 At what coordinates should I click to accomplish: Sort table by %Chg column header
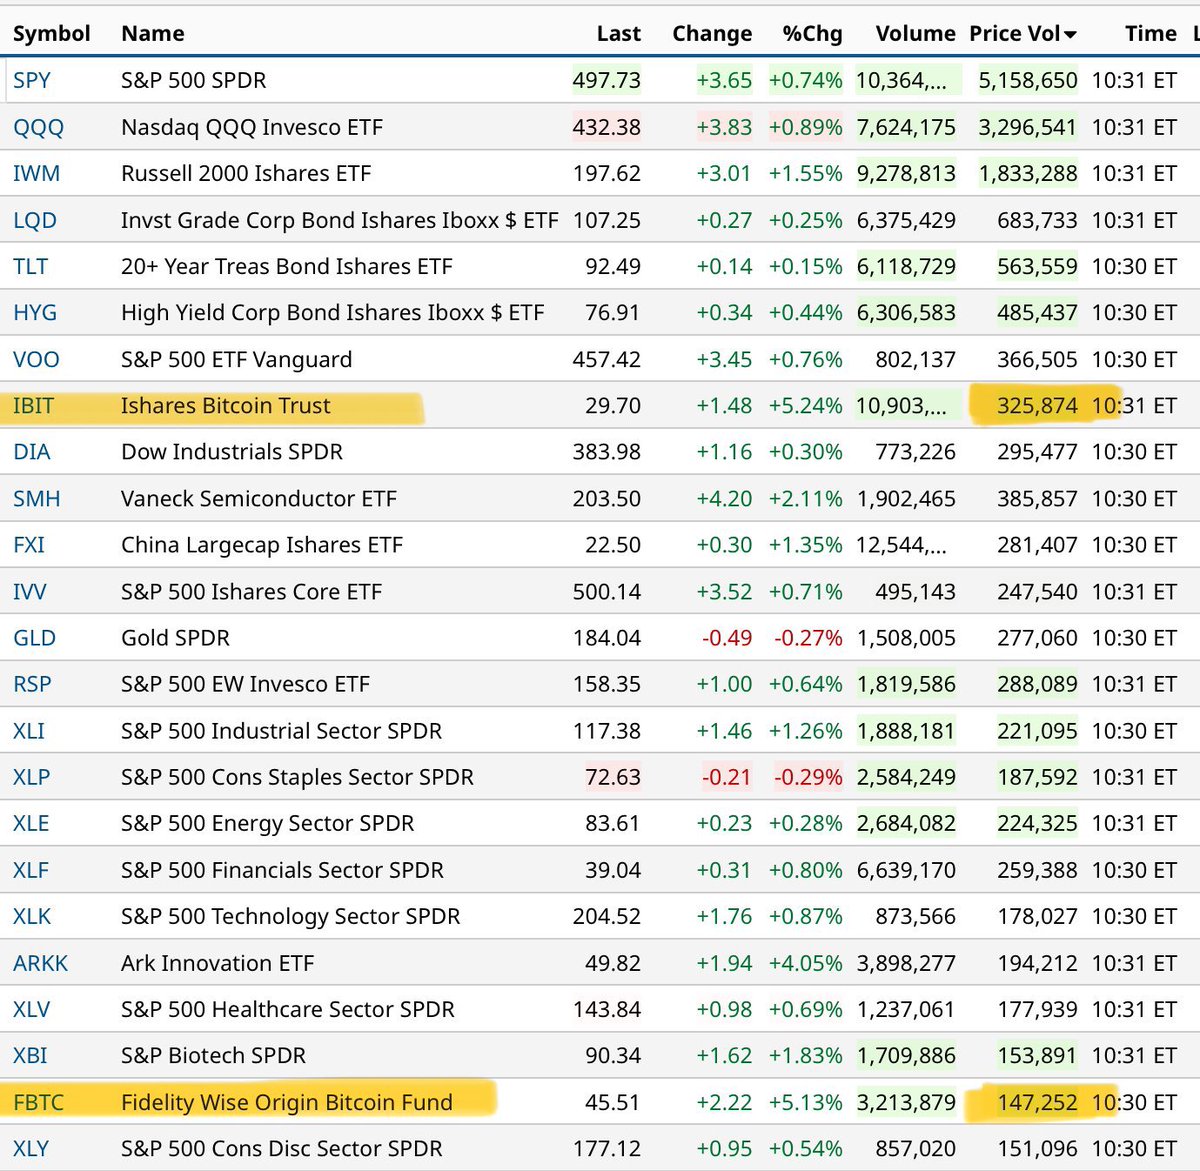pos(812,34)
